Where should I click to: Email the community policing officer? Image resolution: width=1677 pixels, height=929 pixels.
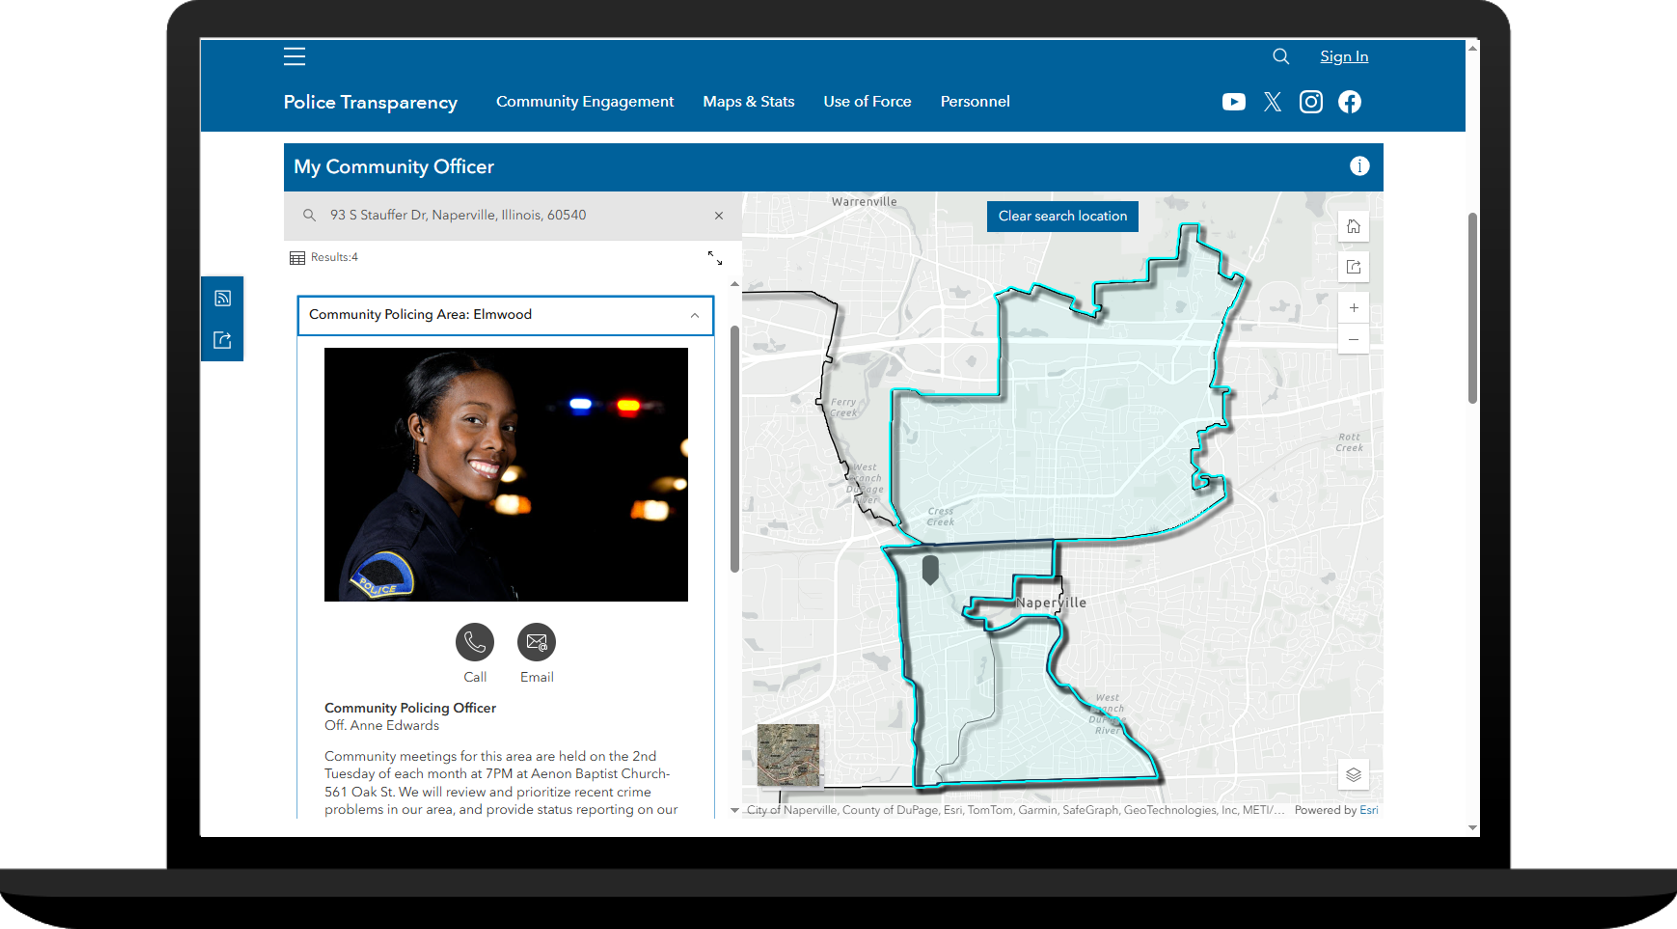536,643
